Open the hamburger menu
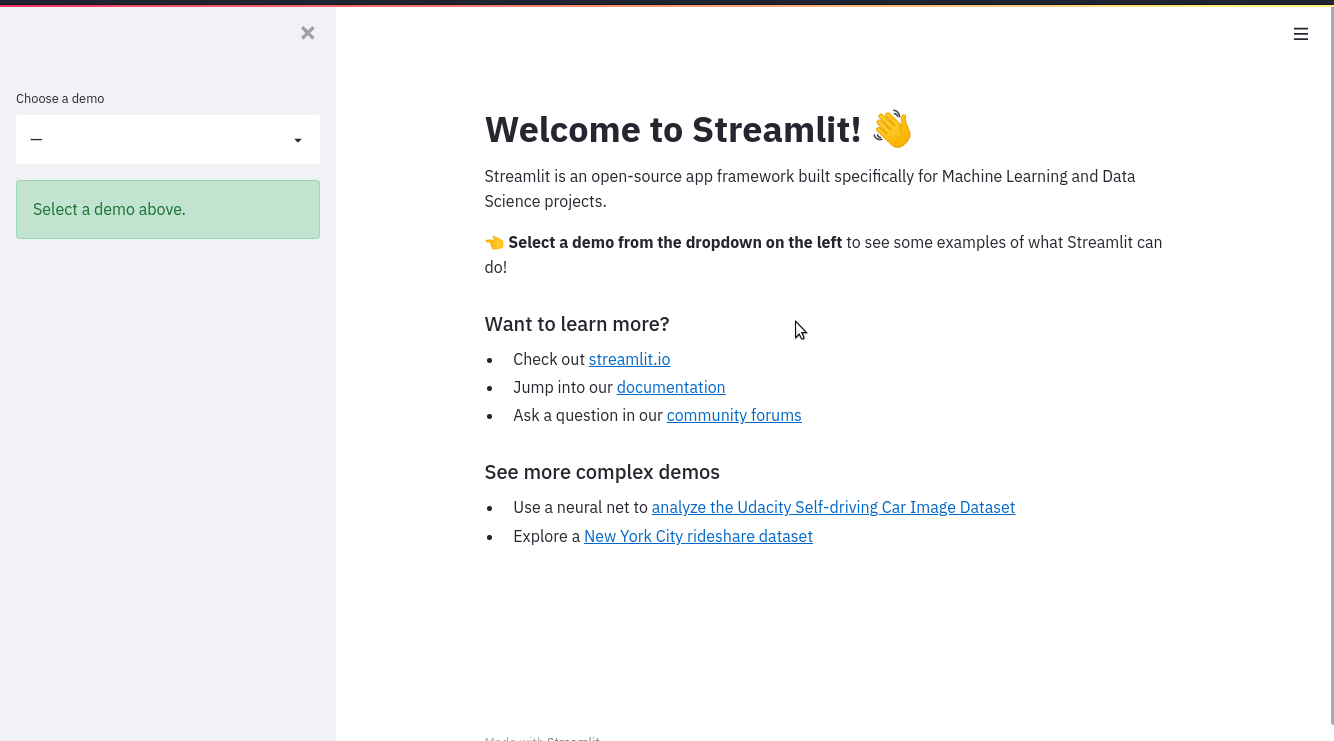This screenshot has width=1334, height=741. click(x=1301, y=33)
